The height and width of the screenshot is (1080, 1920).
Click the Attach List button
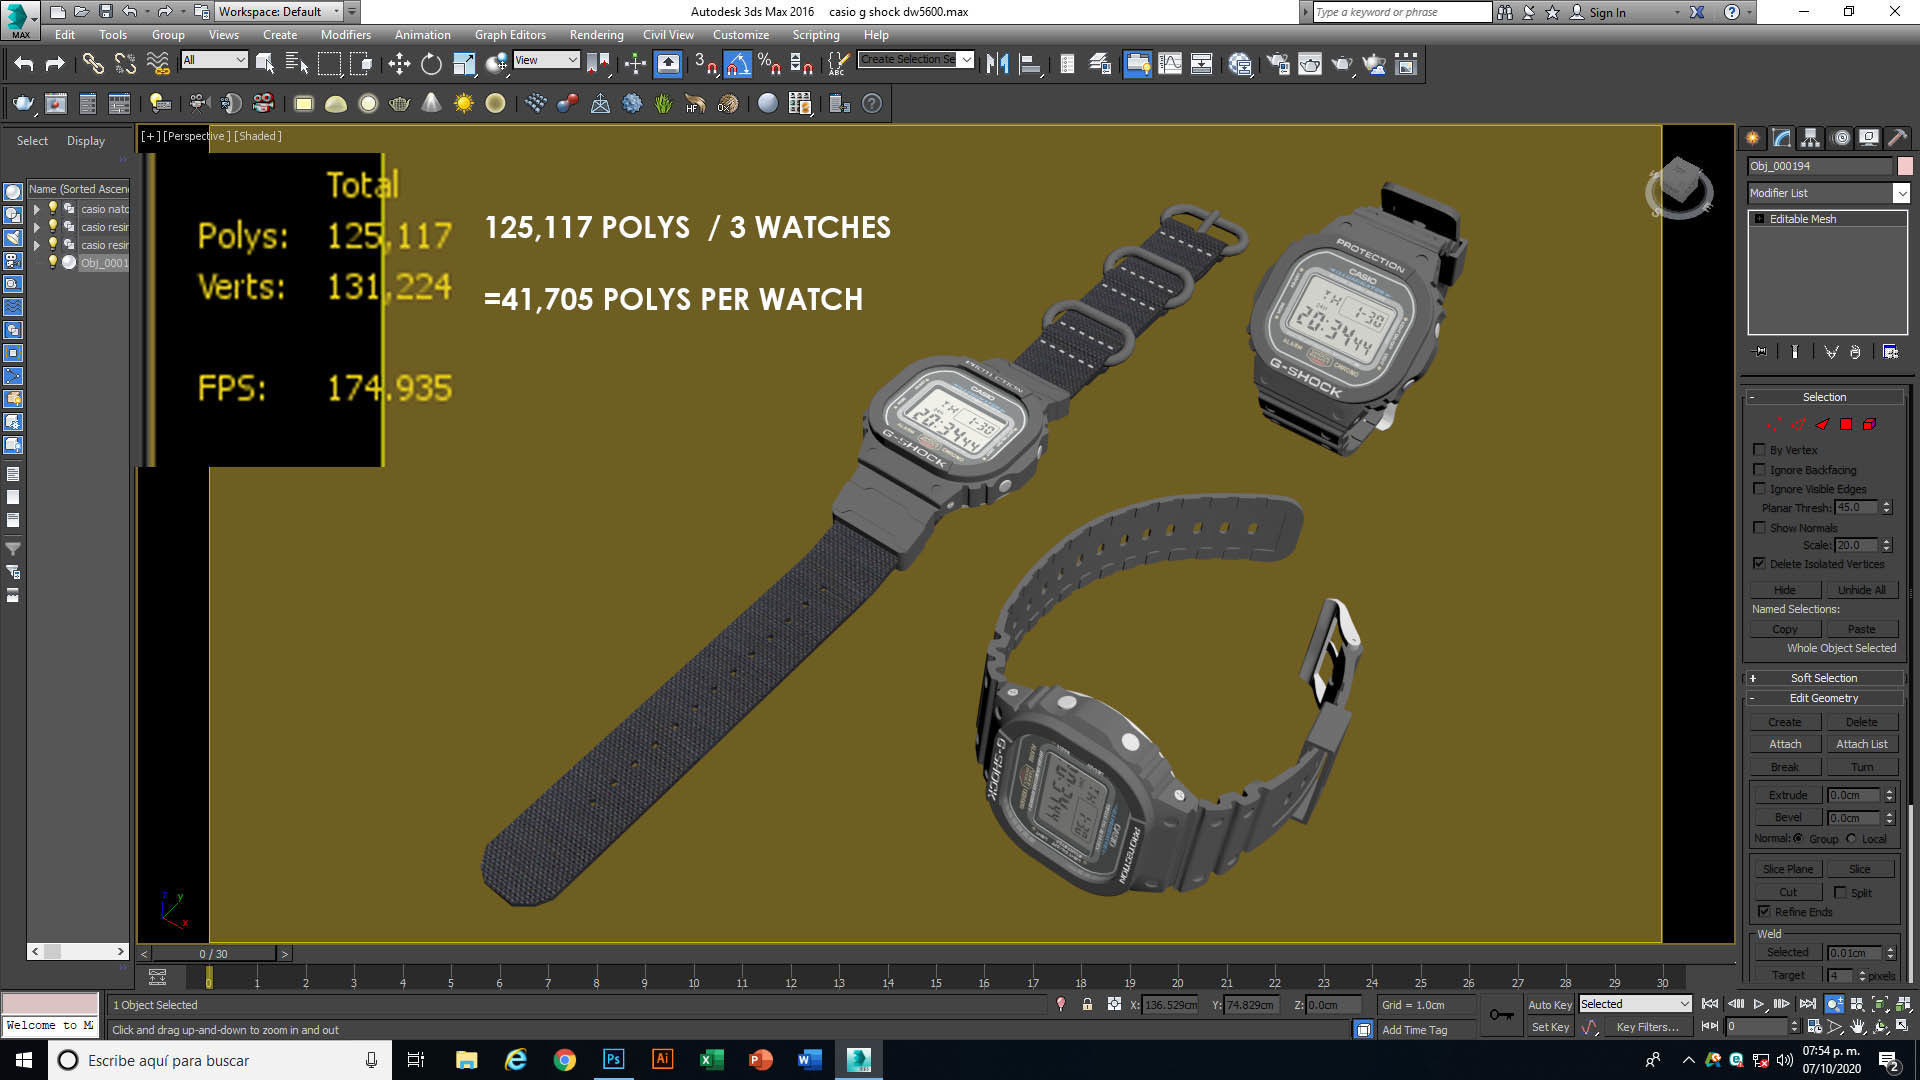(1861, 744)
